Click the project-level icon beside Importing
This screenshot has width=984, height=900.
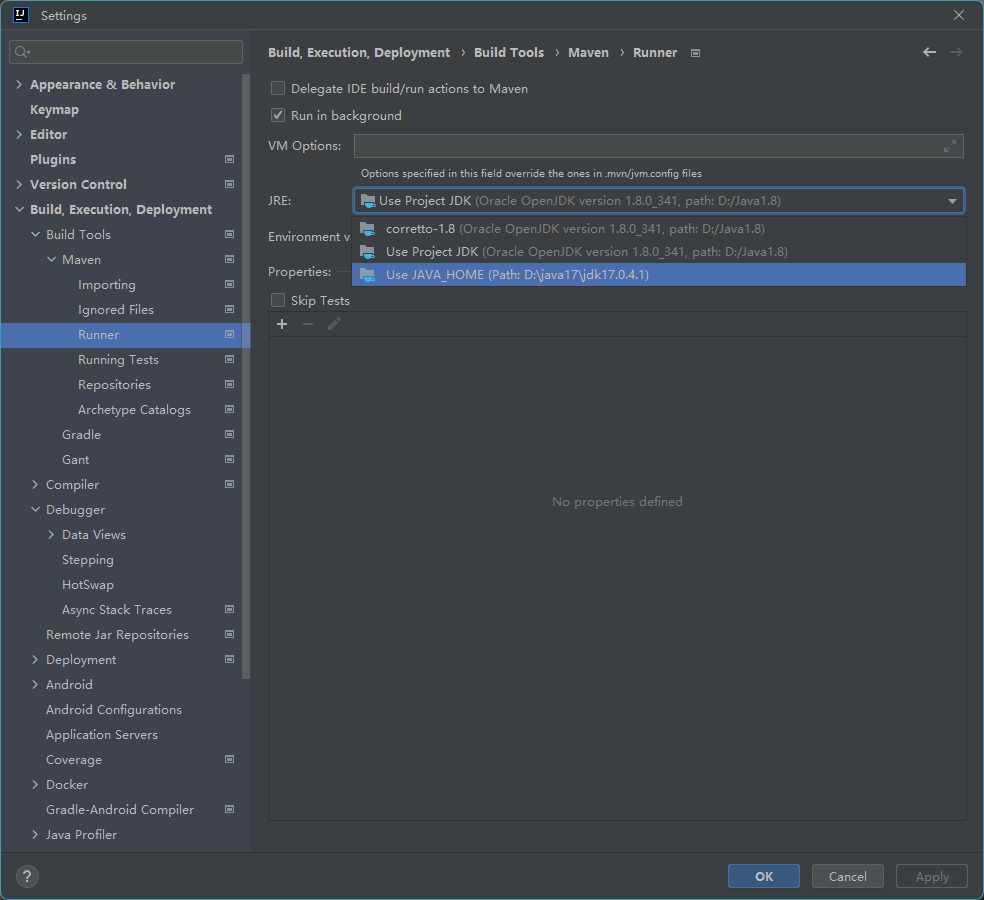click(230, 284)
